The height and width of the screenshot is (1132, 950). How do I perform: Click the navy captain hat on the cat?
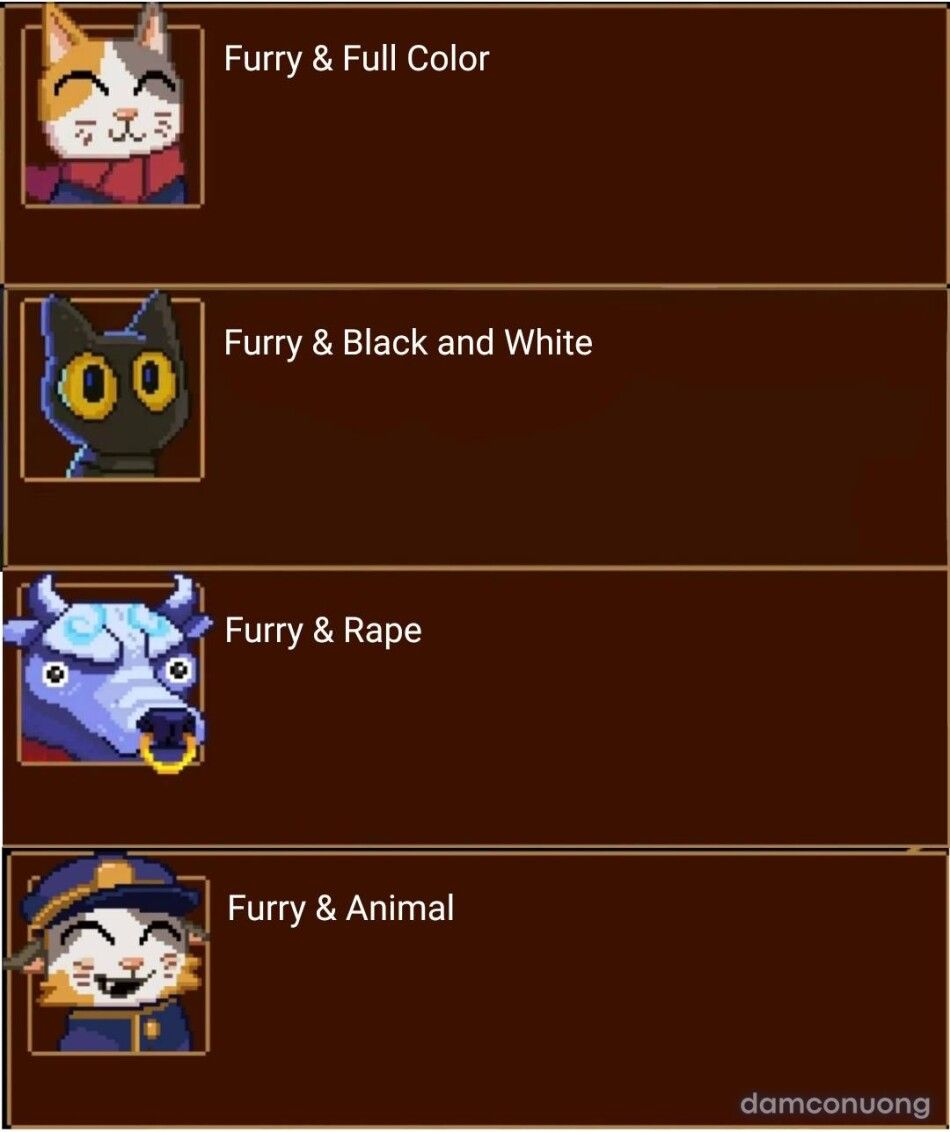[110, 890]
